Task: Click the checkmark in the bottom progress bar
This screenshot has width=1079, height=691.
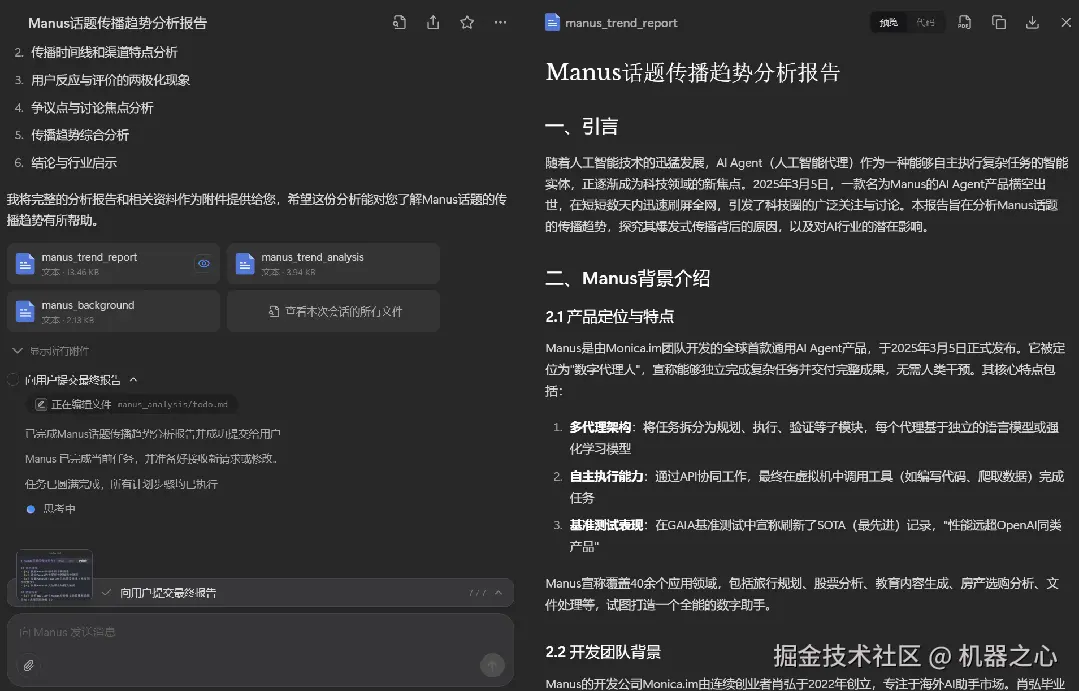Action: 107,592
